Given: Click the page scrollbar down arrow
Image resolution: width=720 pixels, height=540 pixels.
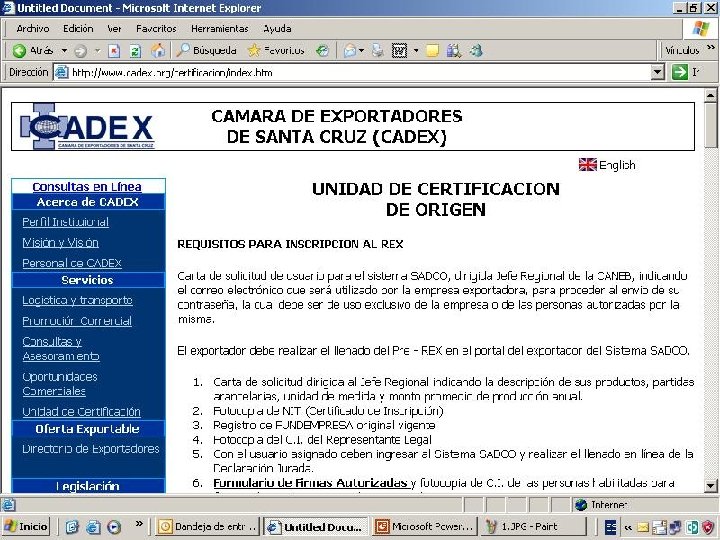Looking at the screenshot, I should click(x=710, y=485).
